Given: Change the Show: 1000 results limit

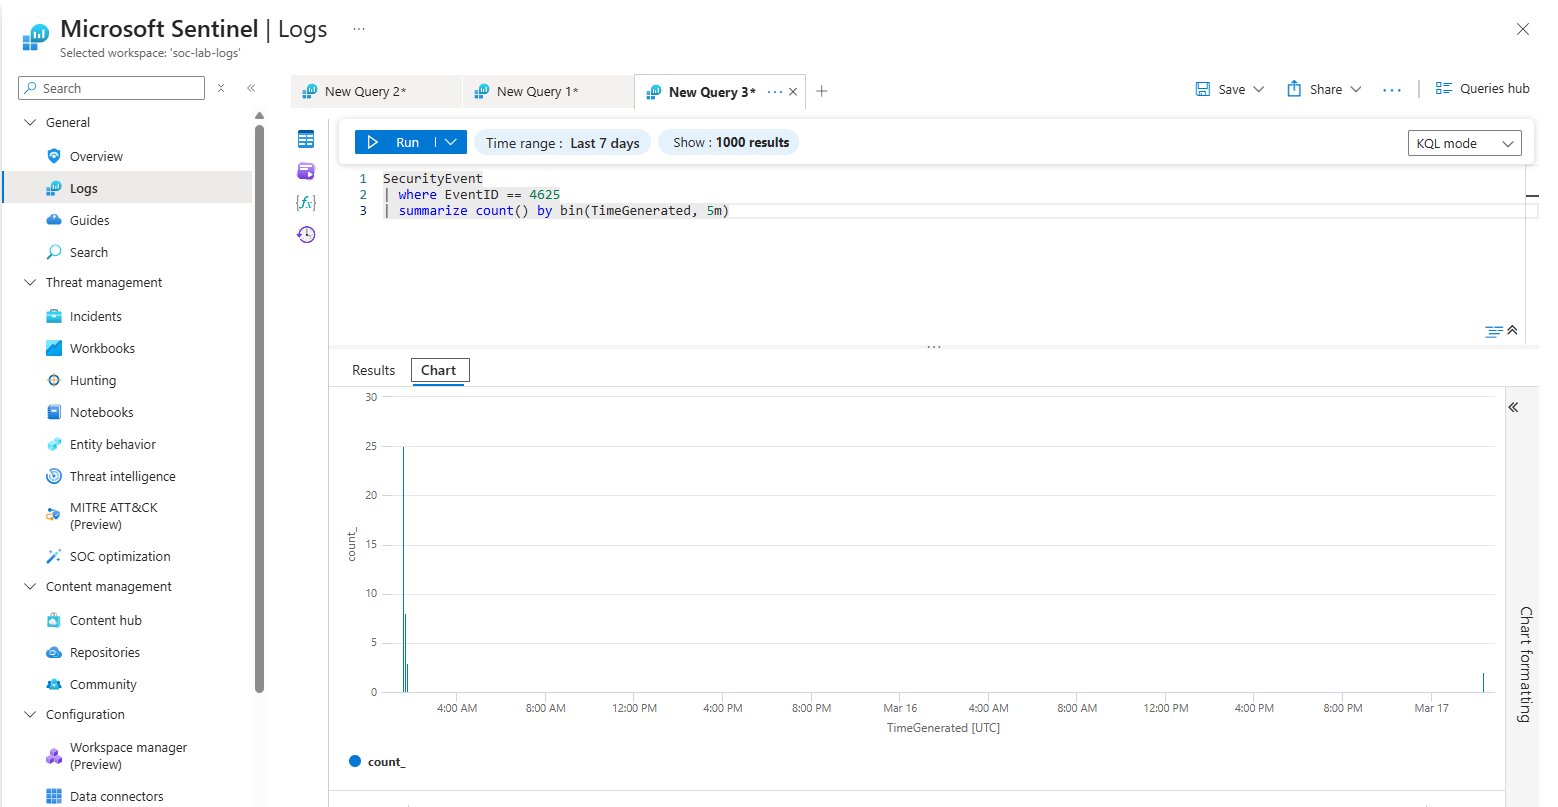Looking at the screenshot, I should click(731, 142).
